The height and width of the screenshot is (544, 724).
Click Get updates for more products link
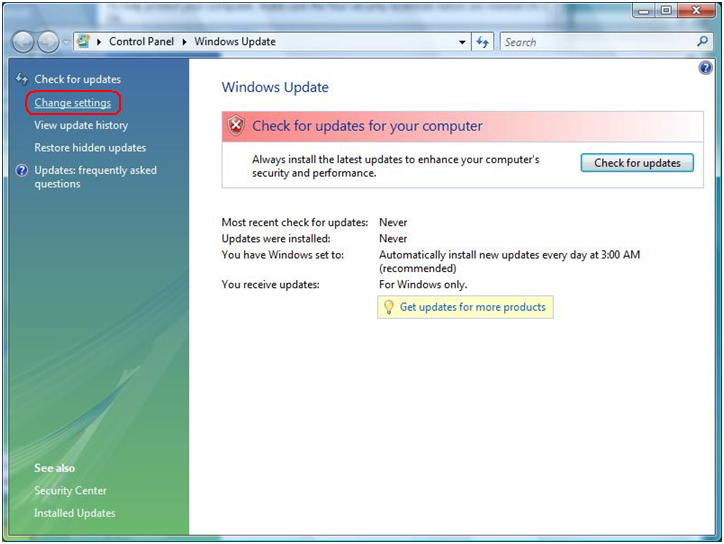tap(472, 307)
